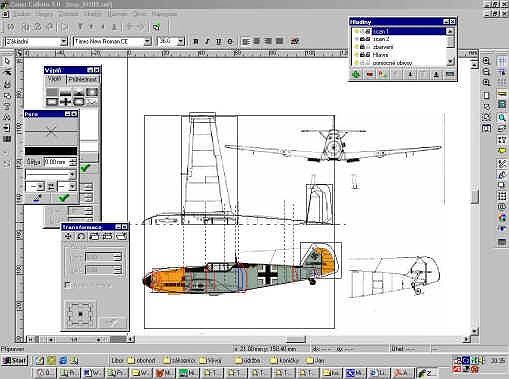Tick the checkbox in Transformace panel
This screenshot has height=379, width=509.
[67, 285]
